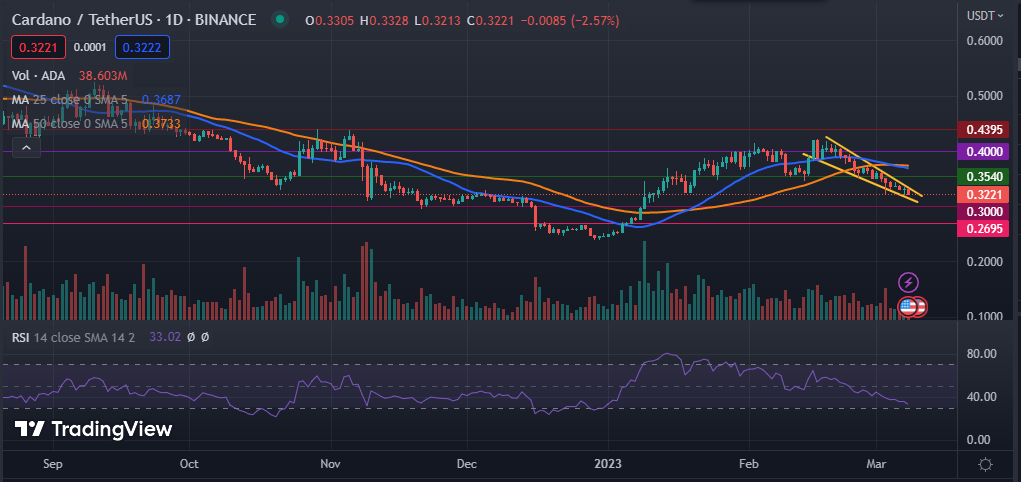The width and height of the screenshot is (1021, 482).
Task: Click the red sell price 0.3221 button
Action: coord(38,47)
